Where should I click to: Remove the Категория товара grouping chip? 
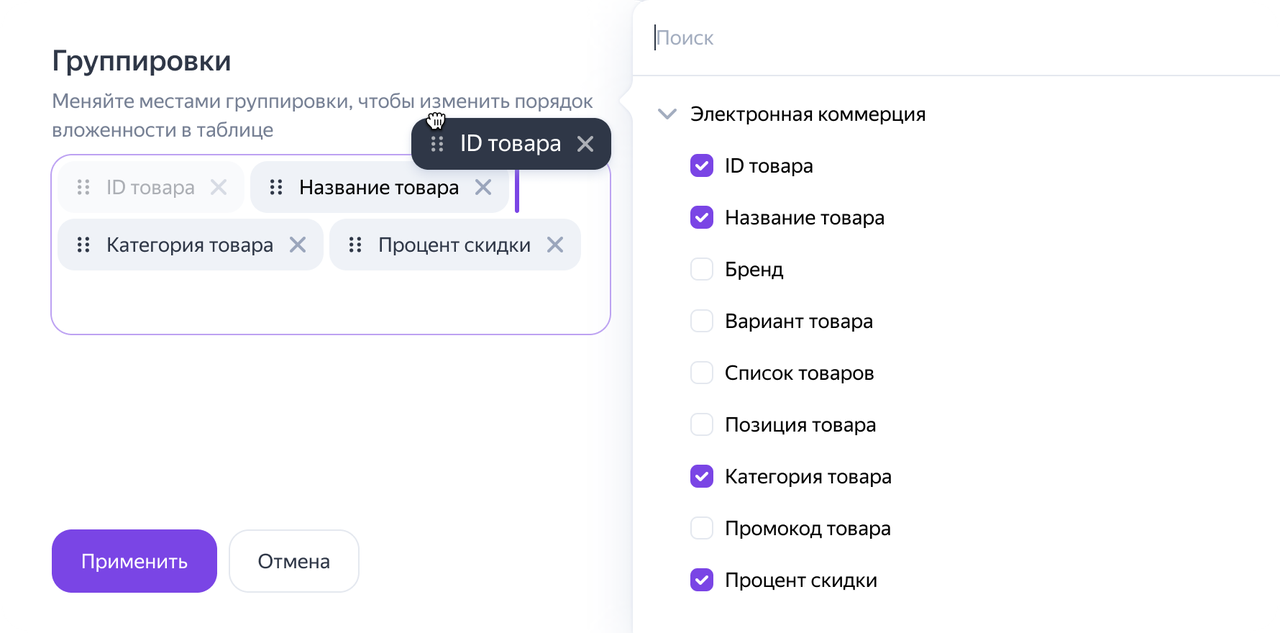(297, 245)
